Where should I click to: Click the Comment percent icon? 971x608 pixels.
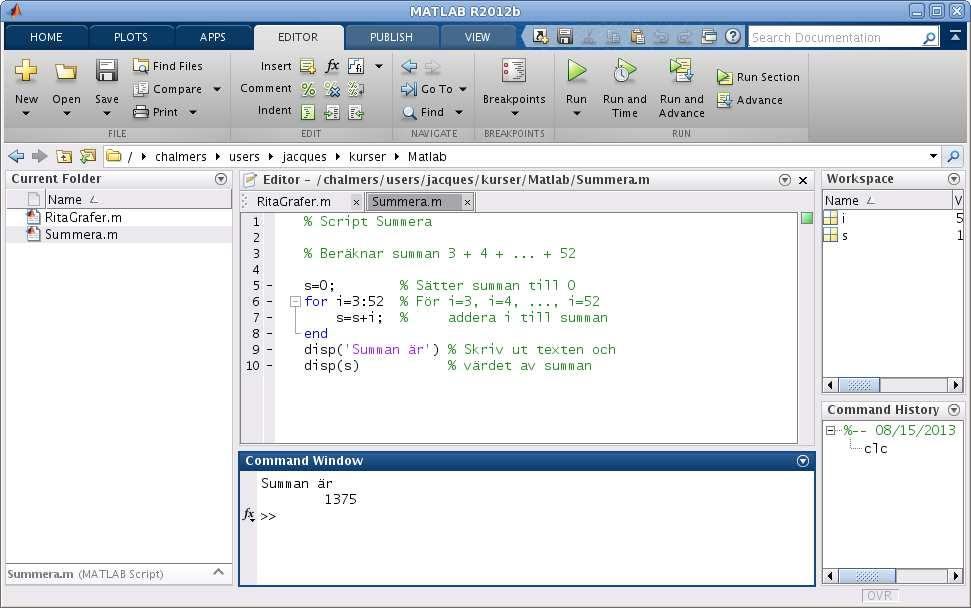click(x=308, y=89)
